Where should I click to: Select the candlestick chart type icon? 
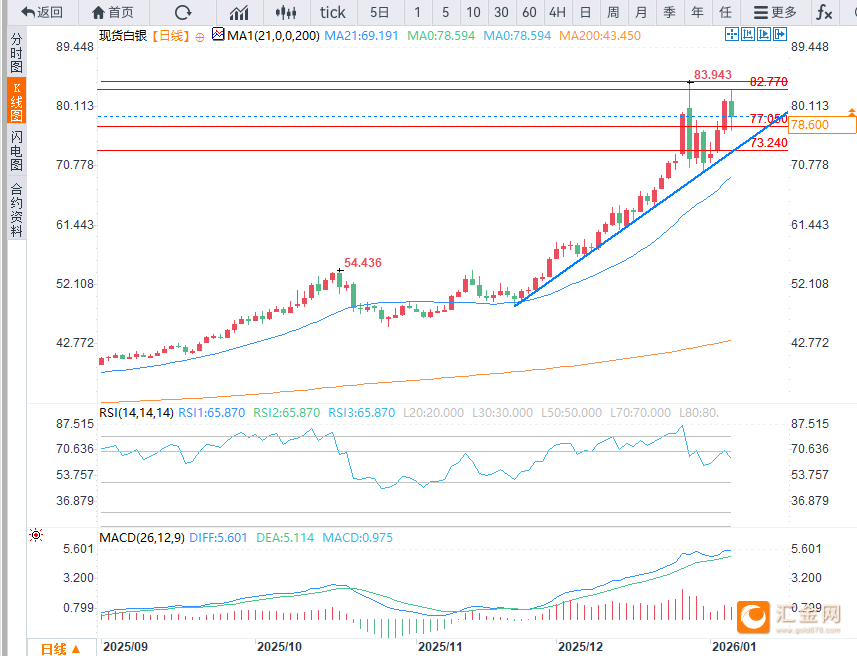[286, 12]
